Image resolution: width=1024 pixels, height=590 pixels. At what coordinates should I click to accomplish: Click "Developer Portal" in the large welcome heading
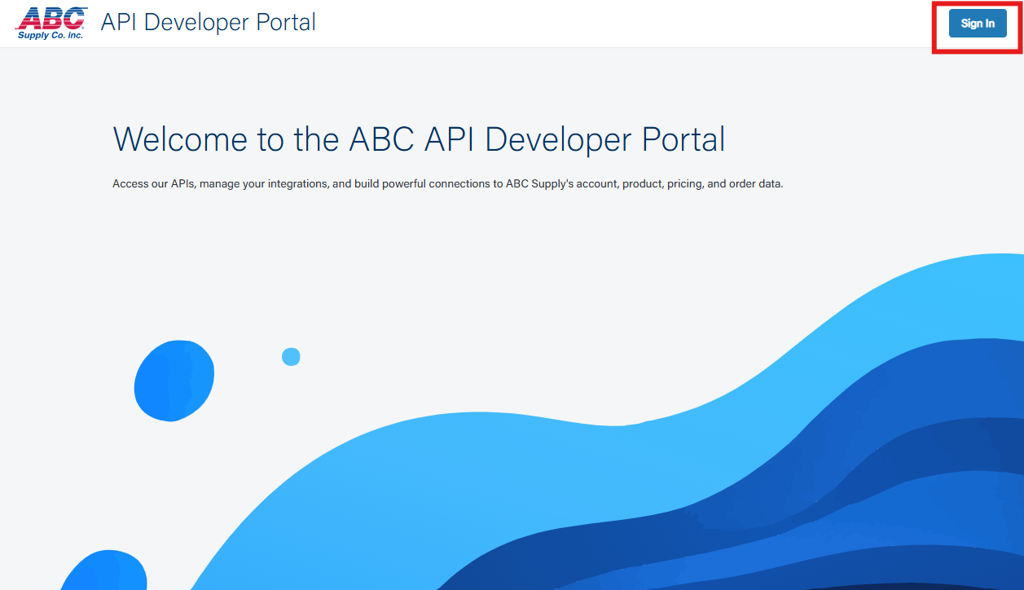[605, 139]
